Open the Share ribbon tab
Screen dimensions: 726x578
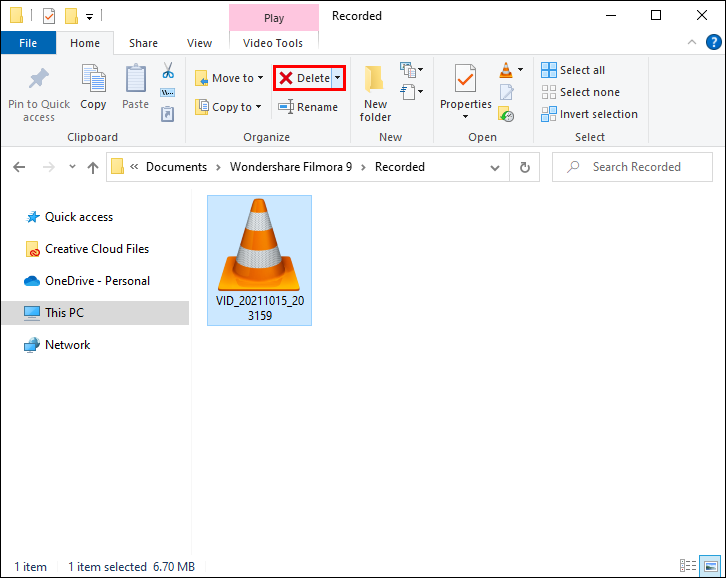coord(144,43)
